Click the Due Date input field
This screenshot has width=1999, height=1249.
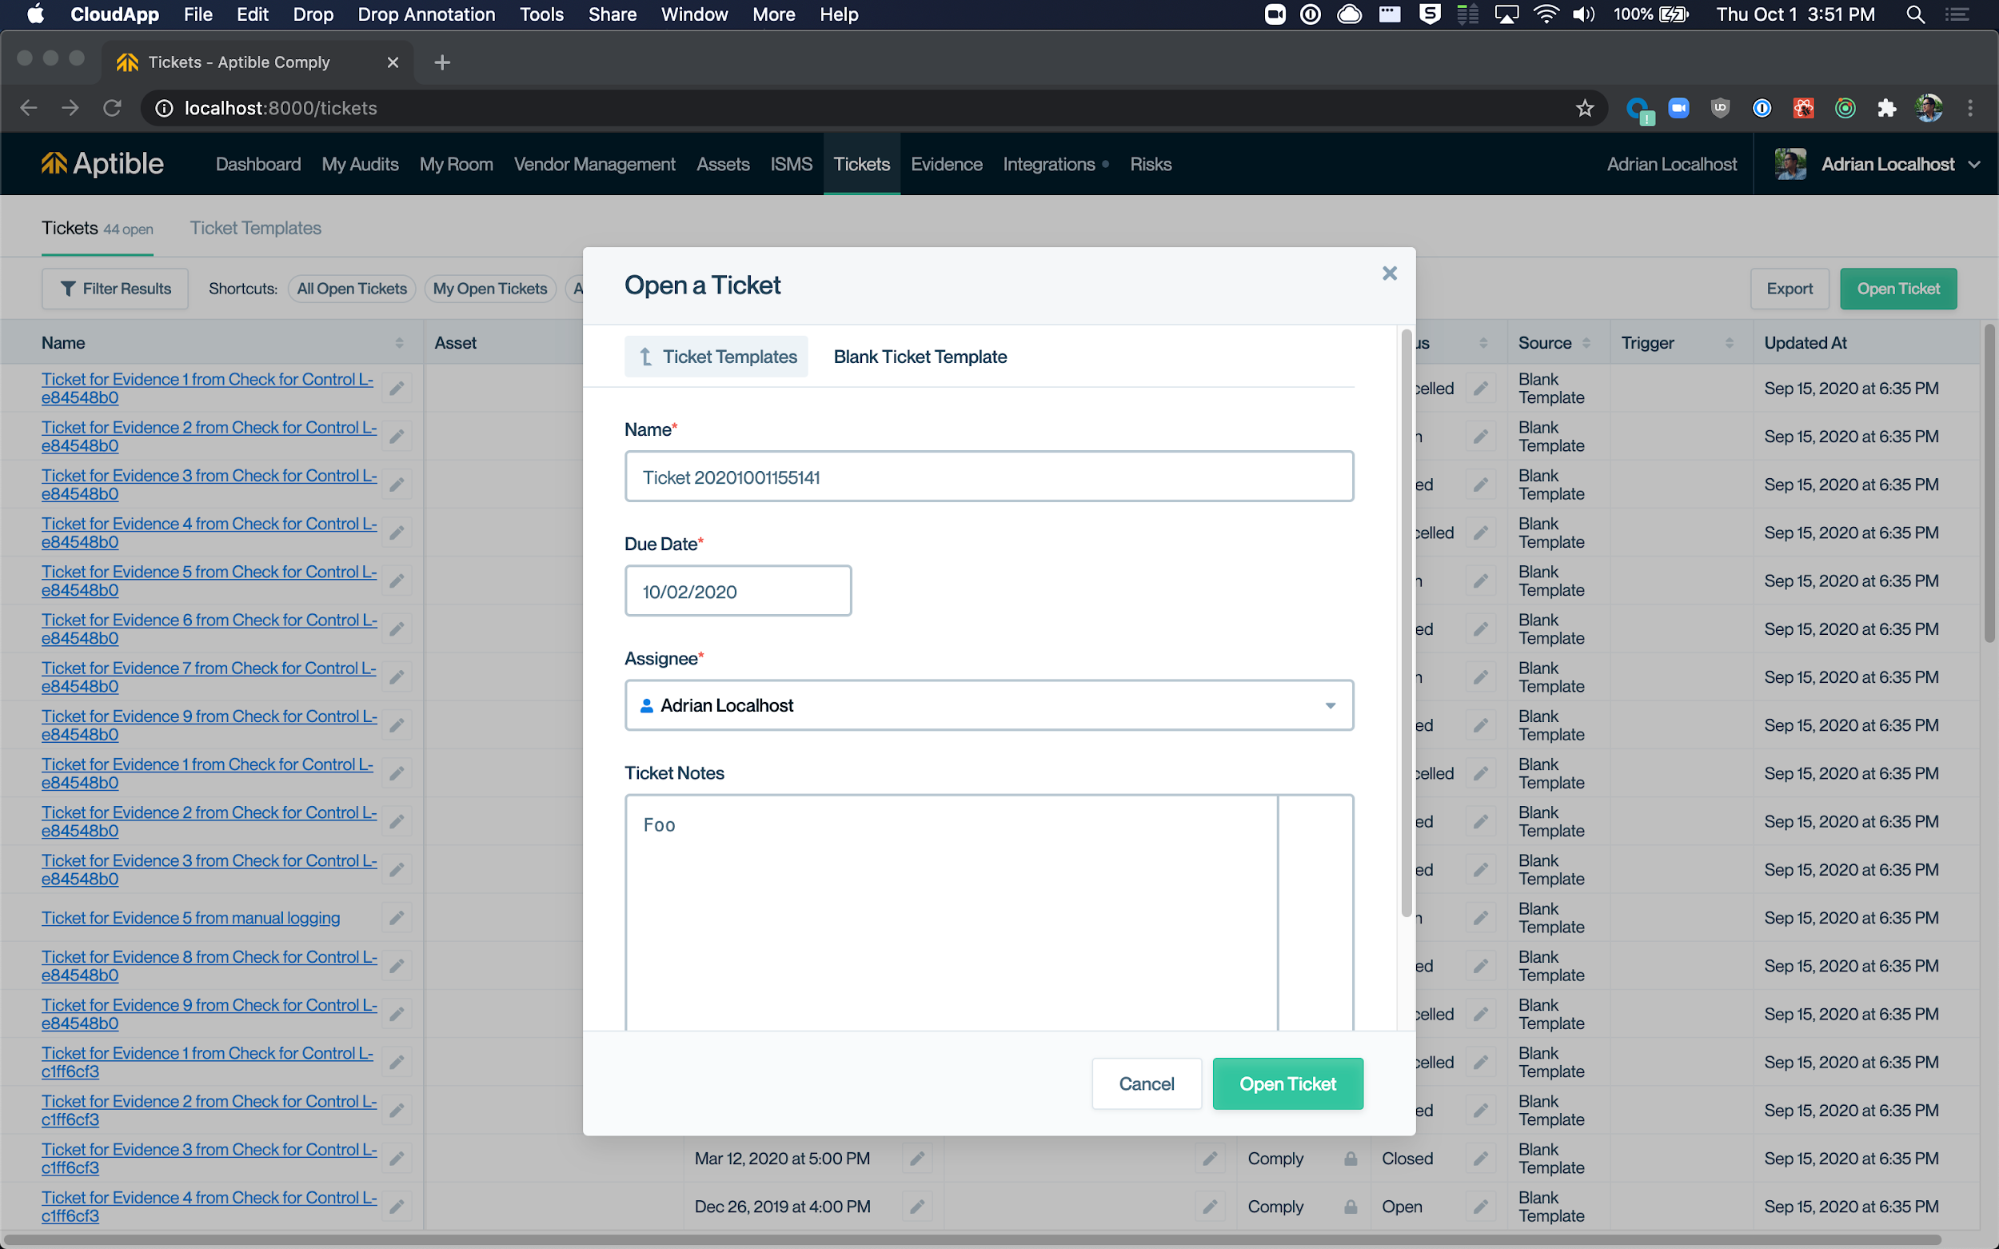pyautogui.click(x=738, y=591)
